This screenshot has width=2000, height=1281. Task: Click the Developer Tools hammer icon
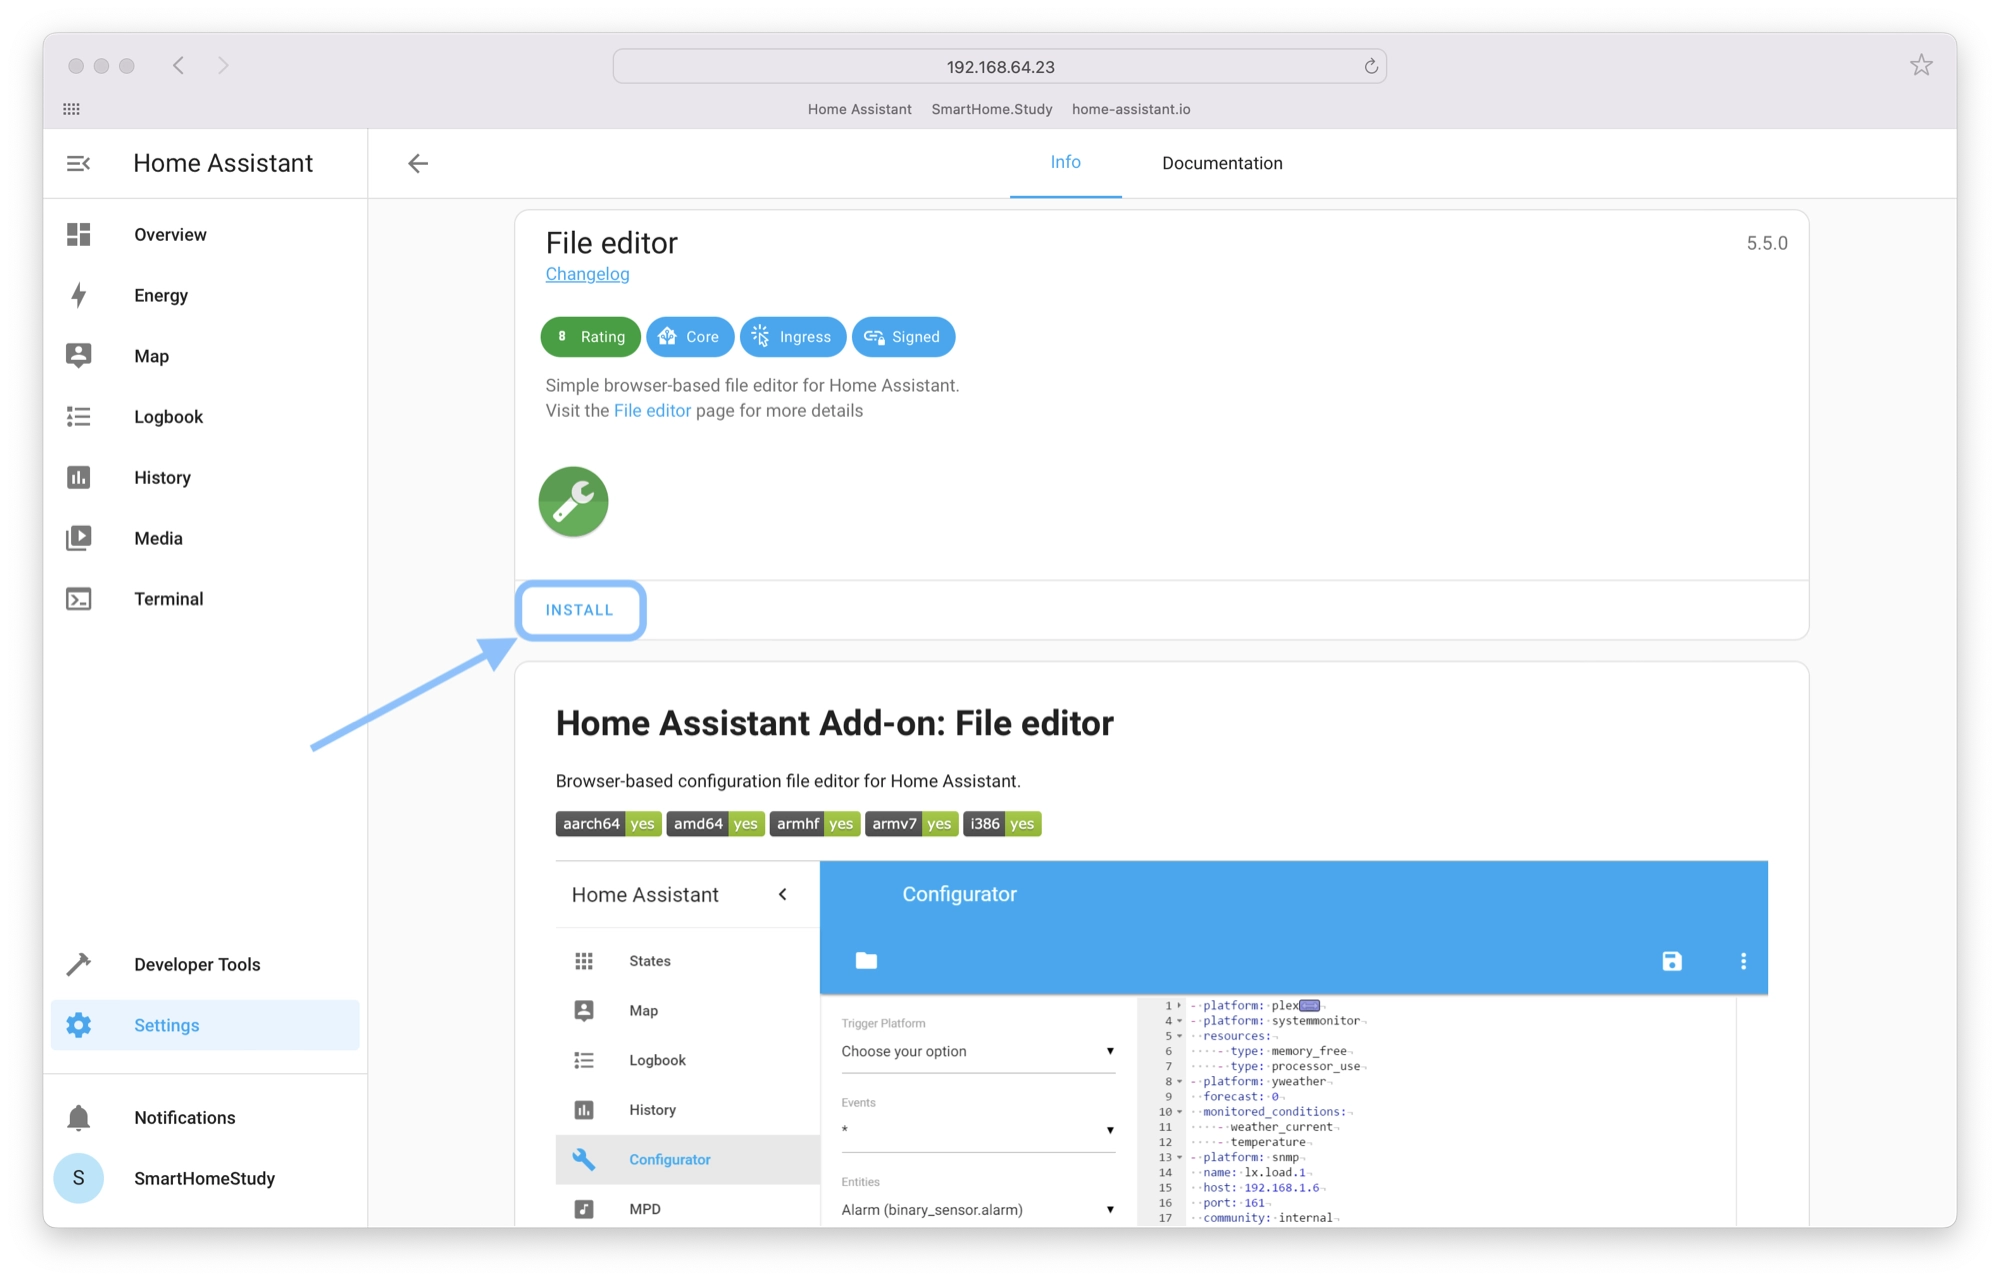[78, 964]
